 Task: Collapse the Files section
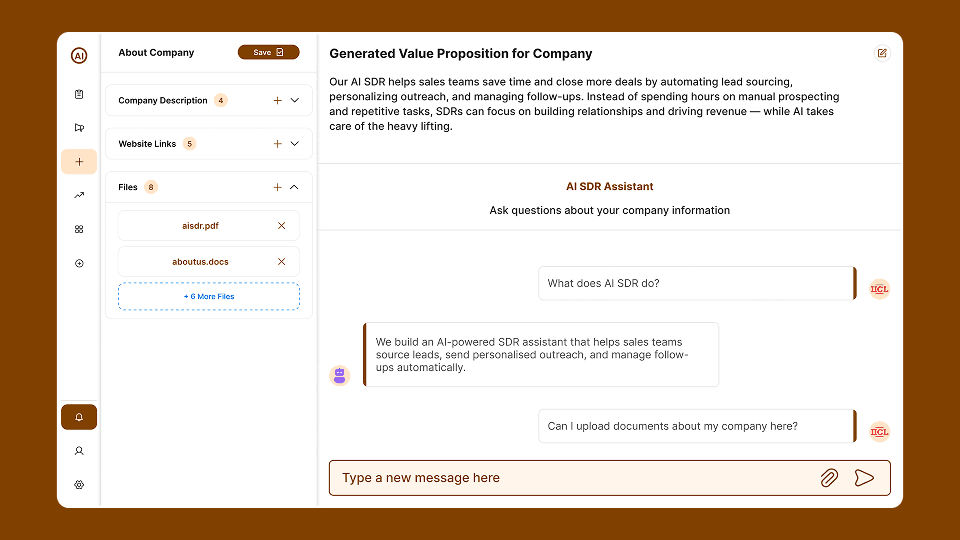(294, 187)
